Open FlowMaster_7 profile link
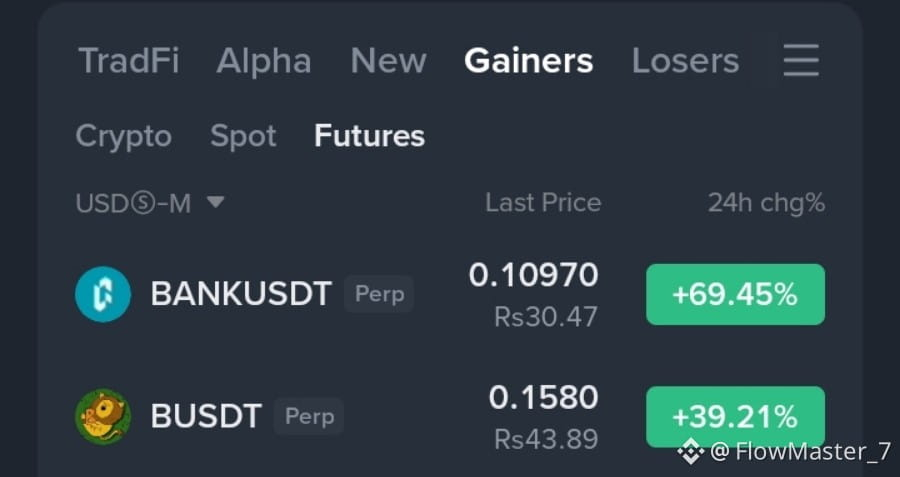The height and width of the screenshot is (477, 900). pyautogui.click(x=801, y=452)
